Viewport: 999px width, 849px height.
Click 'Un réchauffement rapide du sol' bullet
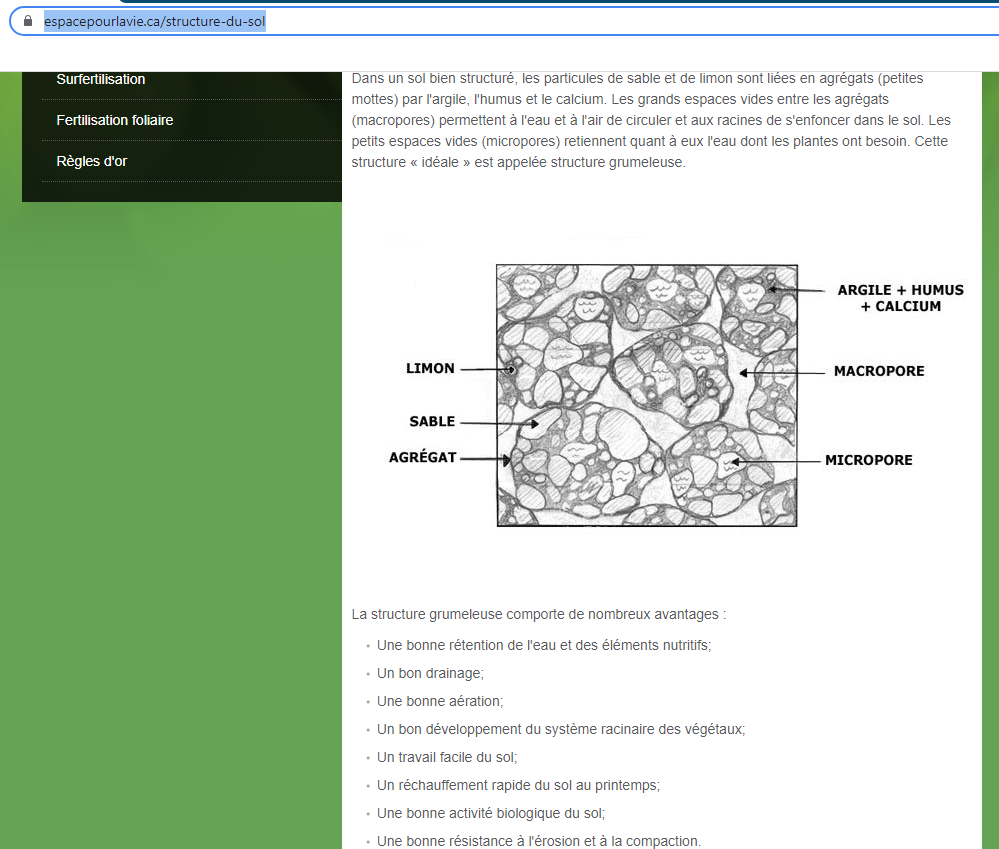point(518,786)
